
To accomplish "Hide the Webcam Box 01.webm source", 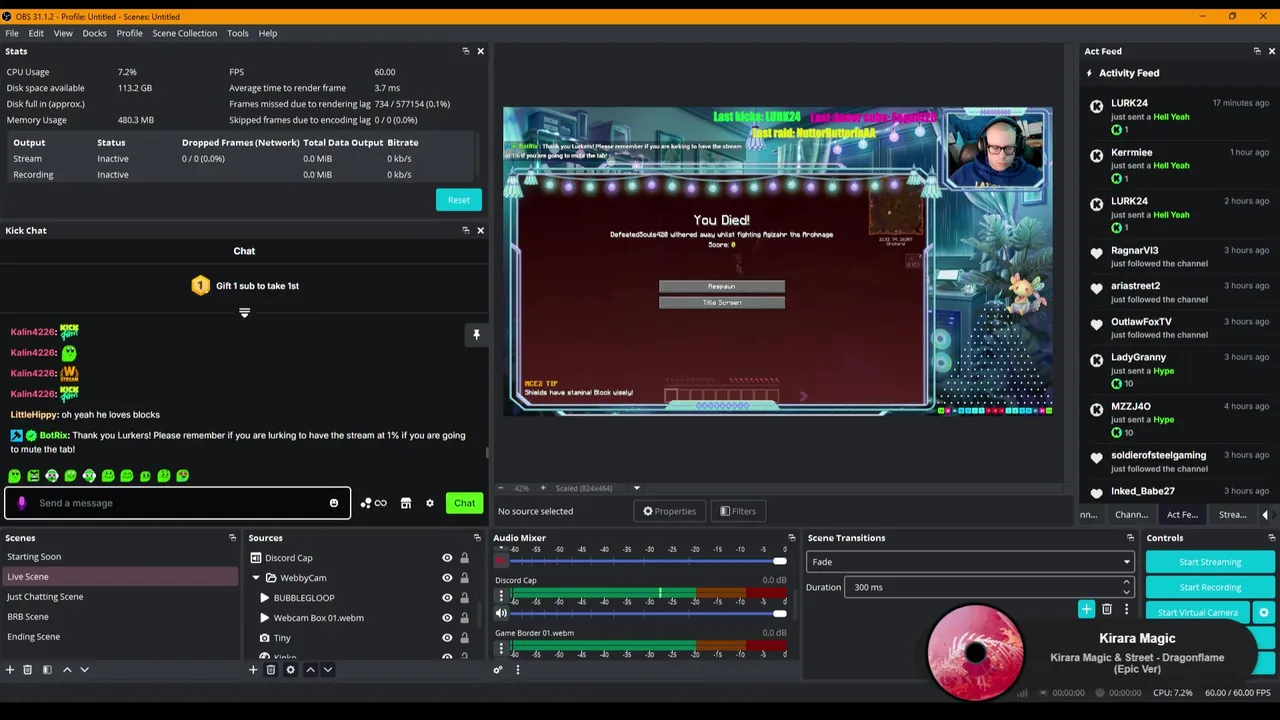I will click(447, 618).
